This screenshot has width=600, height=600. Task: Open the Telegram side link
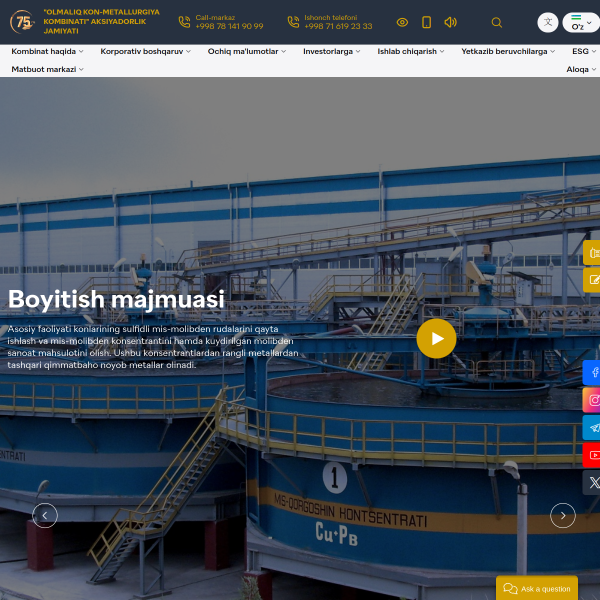592,428
